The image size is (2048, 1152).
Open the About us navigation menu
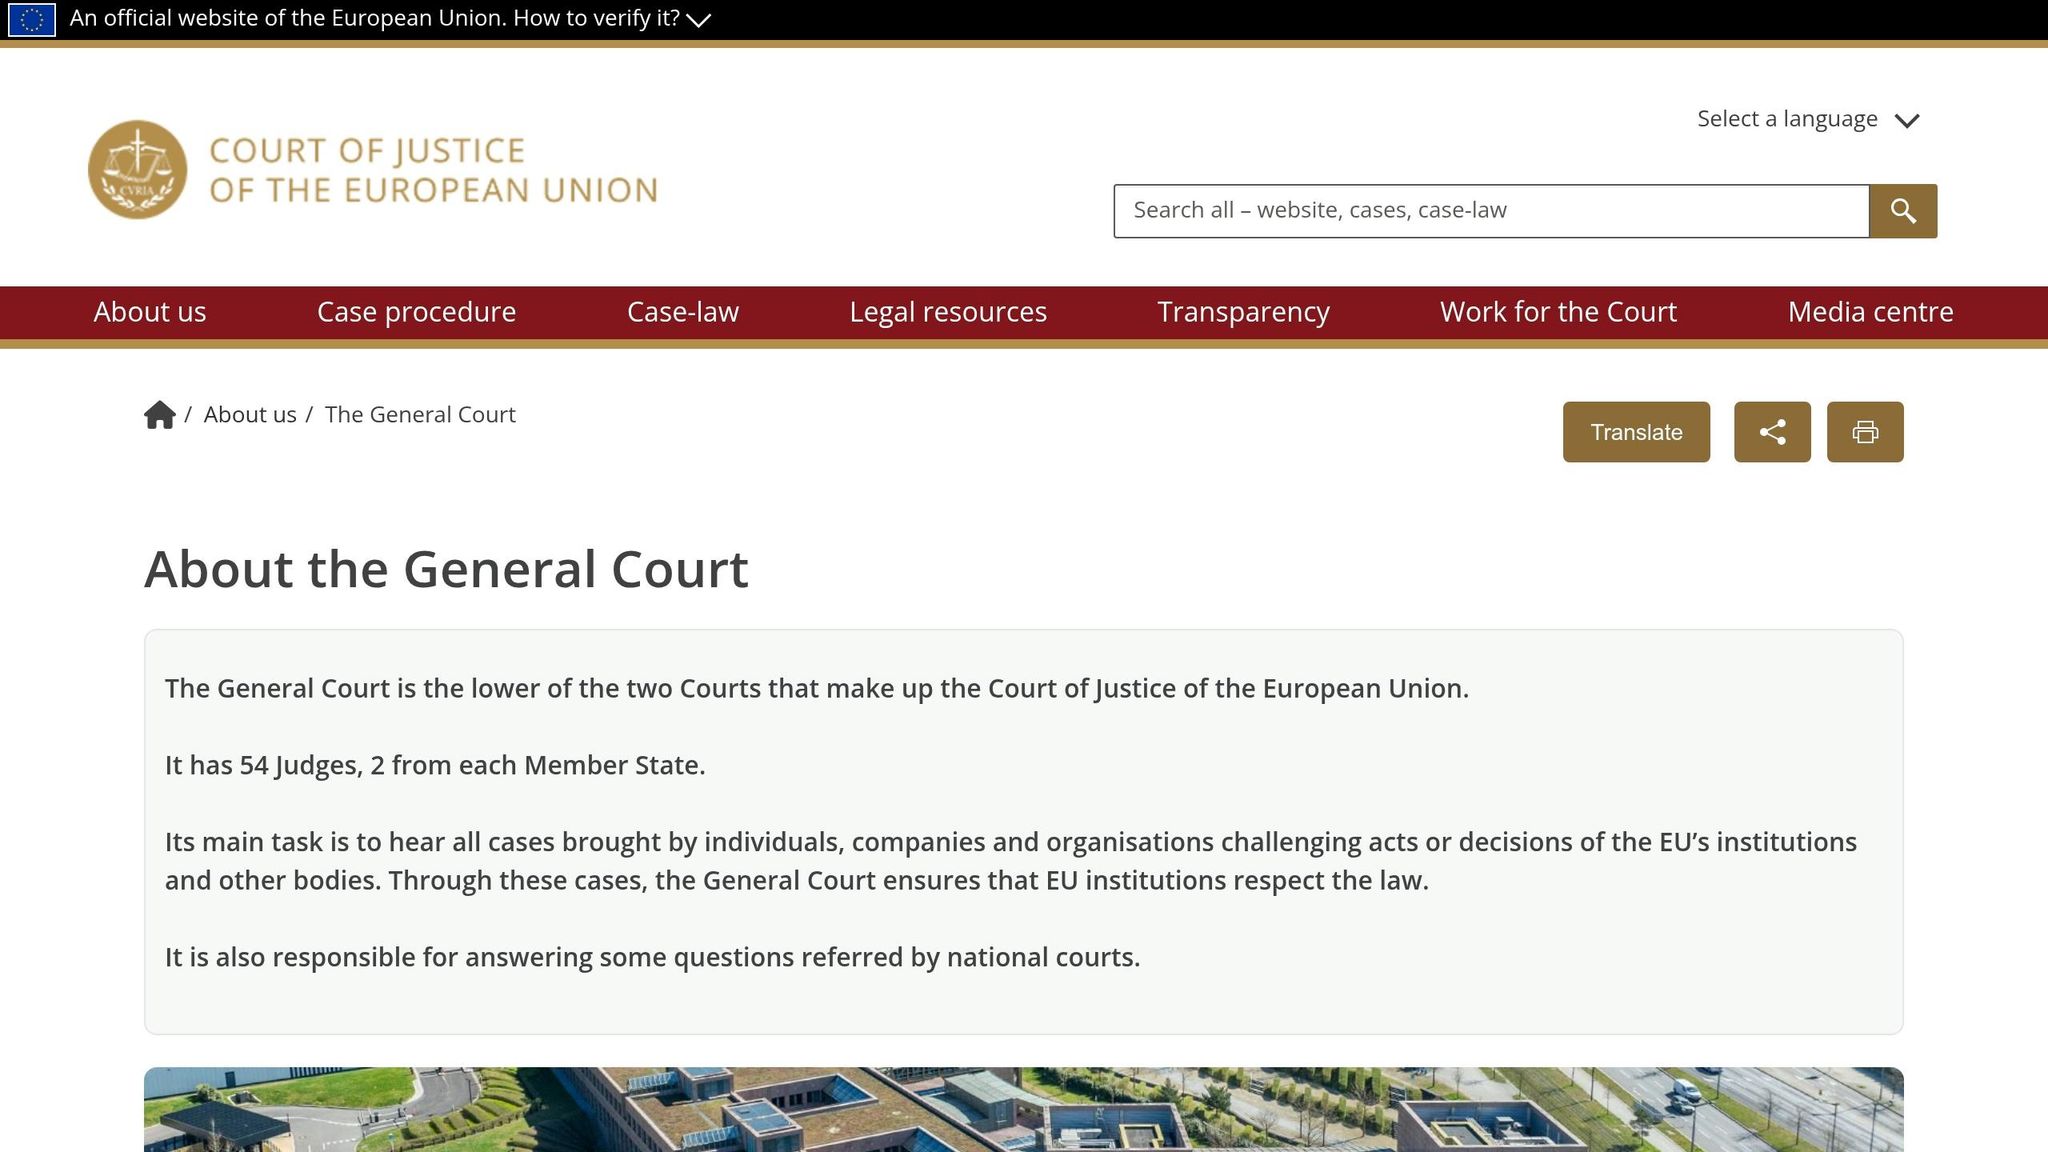(x=149, y=312)
